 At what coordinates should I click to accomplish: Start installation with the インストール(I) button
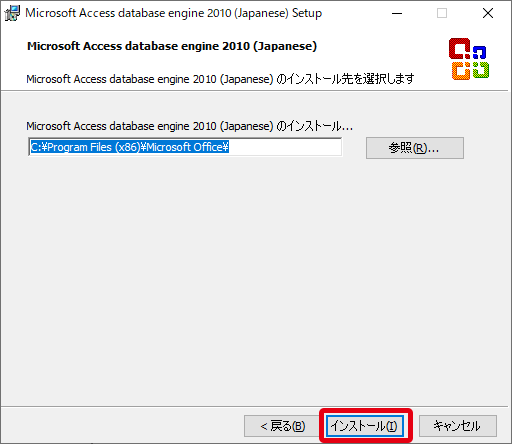pyautogui.click(x=365, y=426)
